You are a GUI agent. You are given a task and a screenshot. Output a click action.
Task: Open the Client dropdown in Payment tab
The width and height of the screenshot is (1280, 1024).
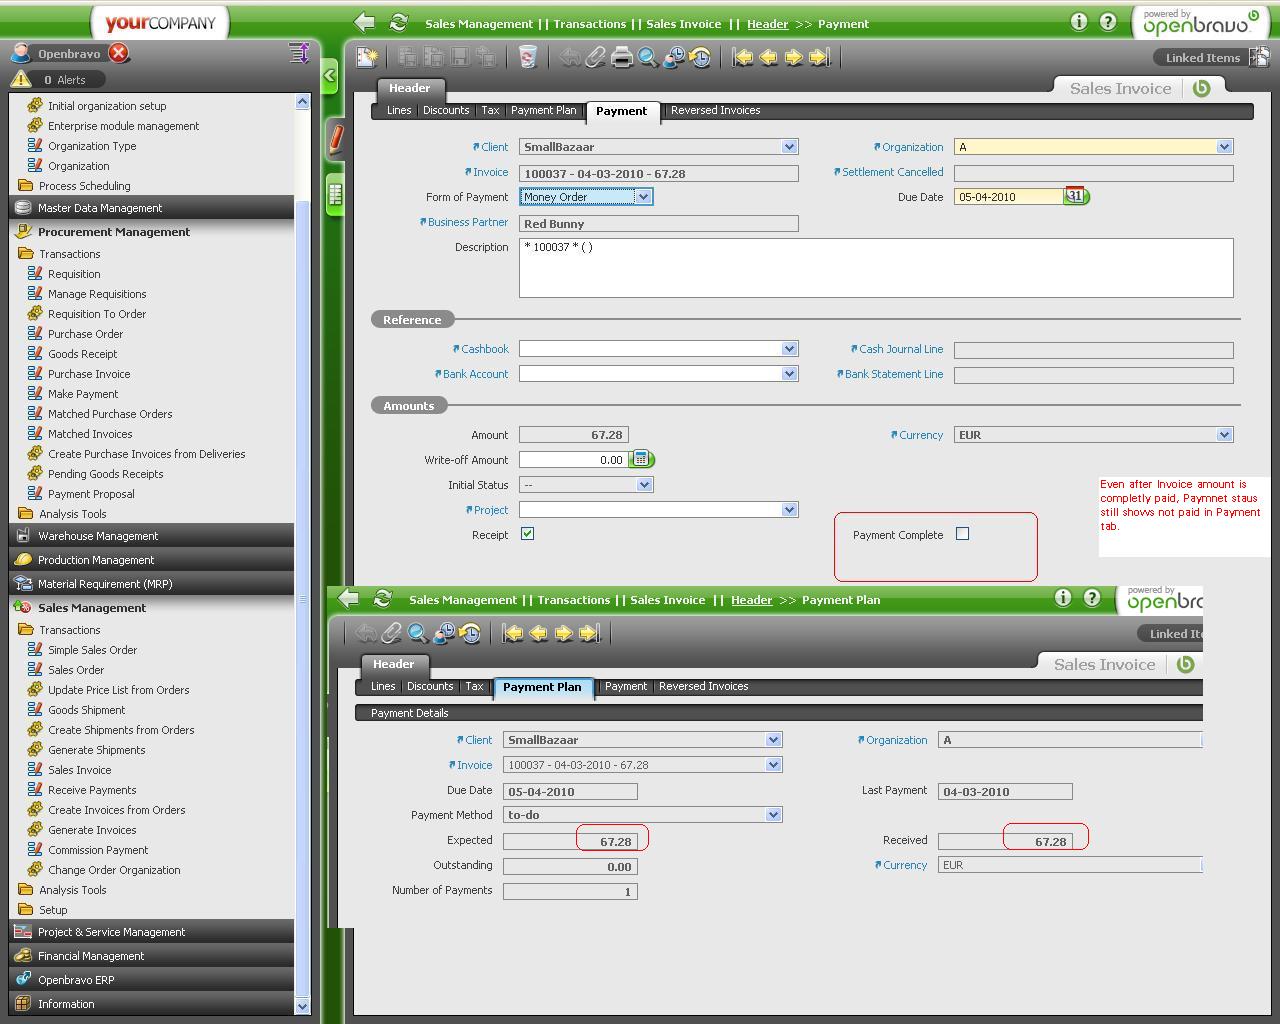(789, 147)
